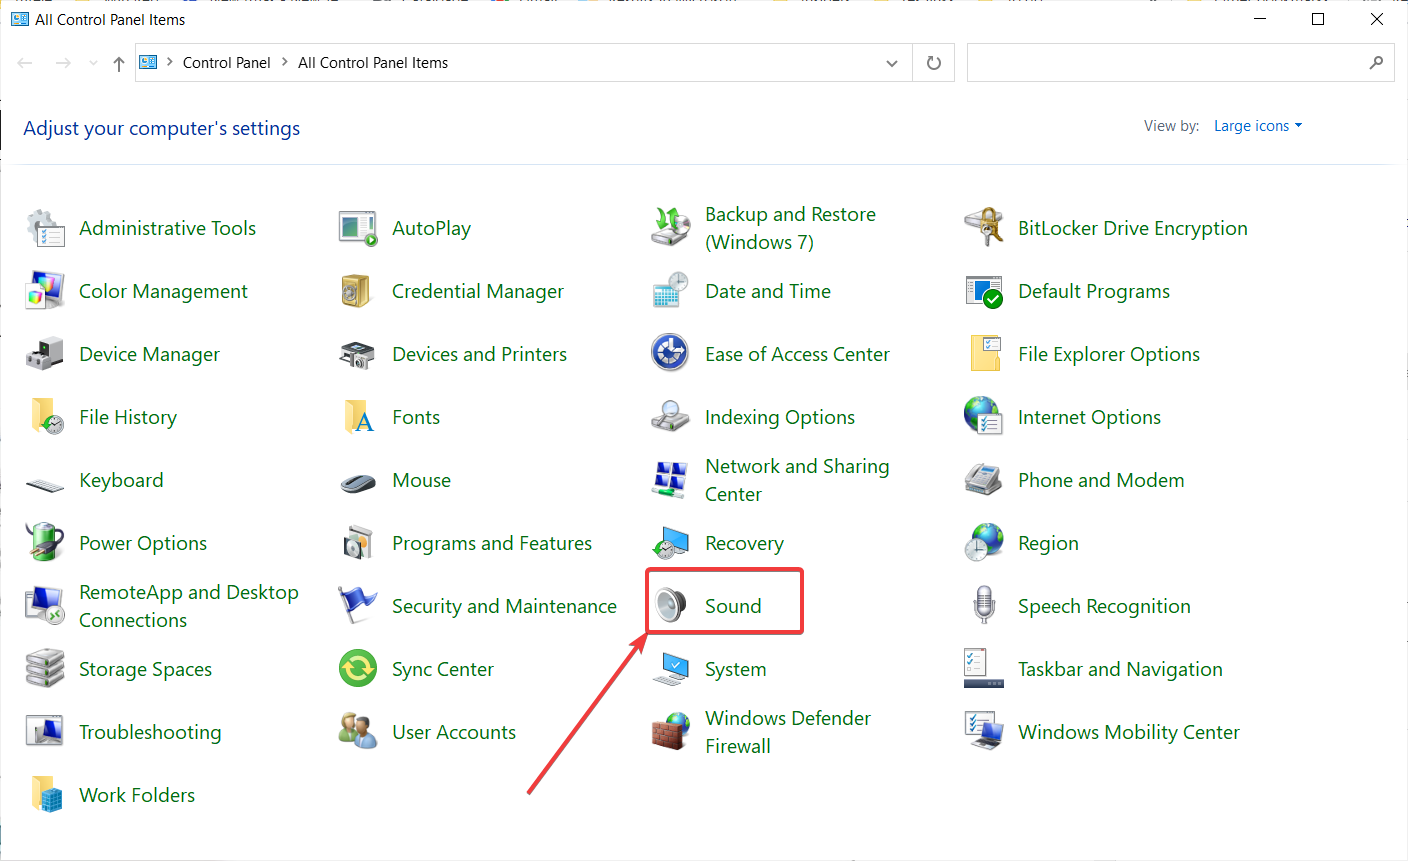Open the Speech Recognition microphone icon

(x=984, y=606)
